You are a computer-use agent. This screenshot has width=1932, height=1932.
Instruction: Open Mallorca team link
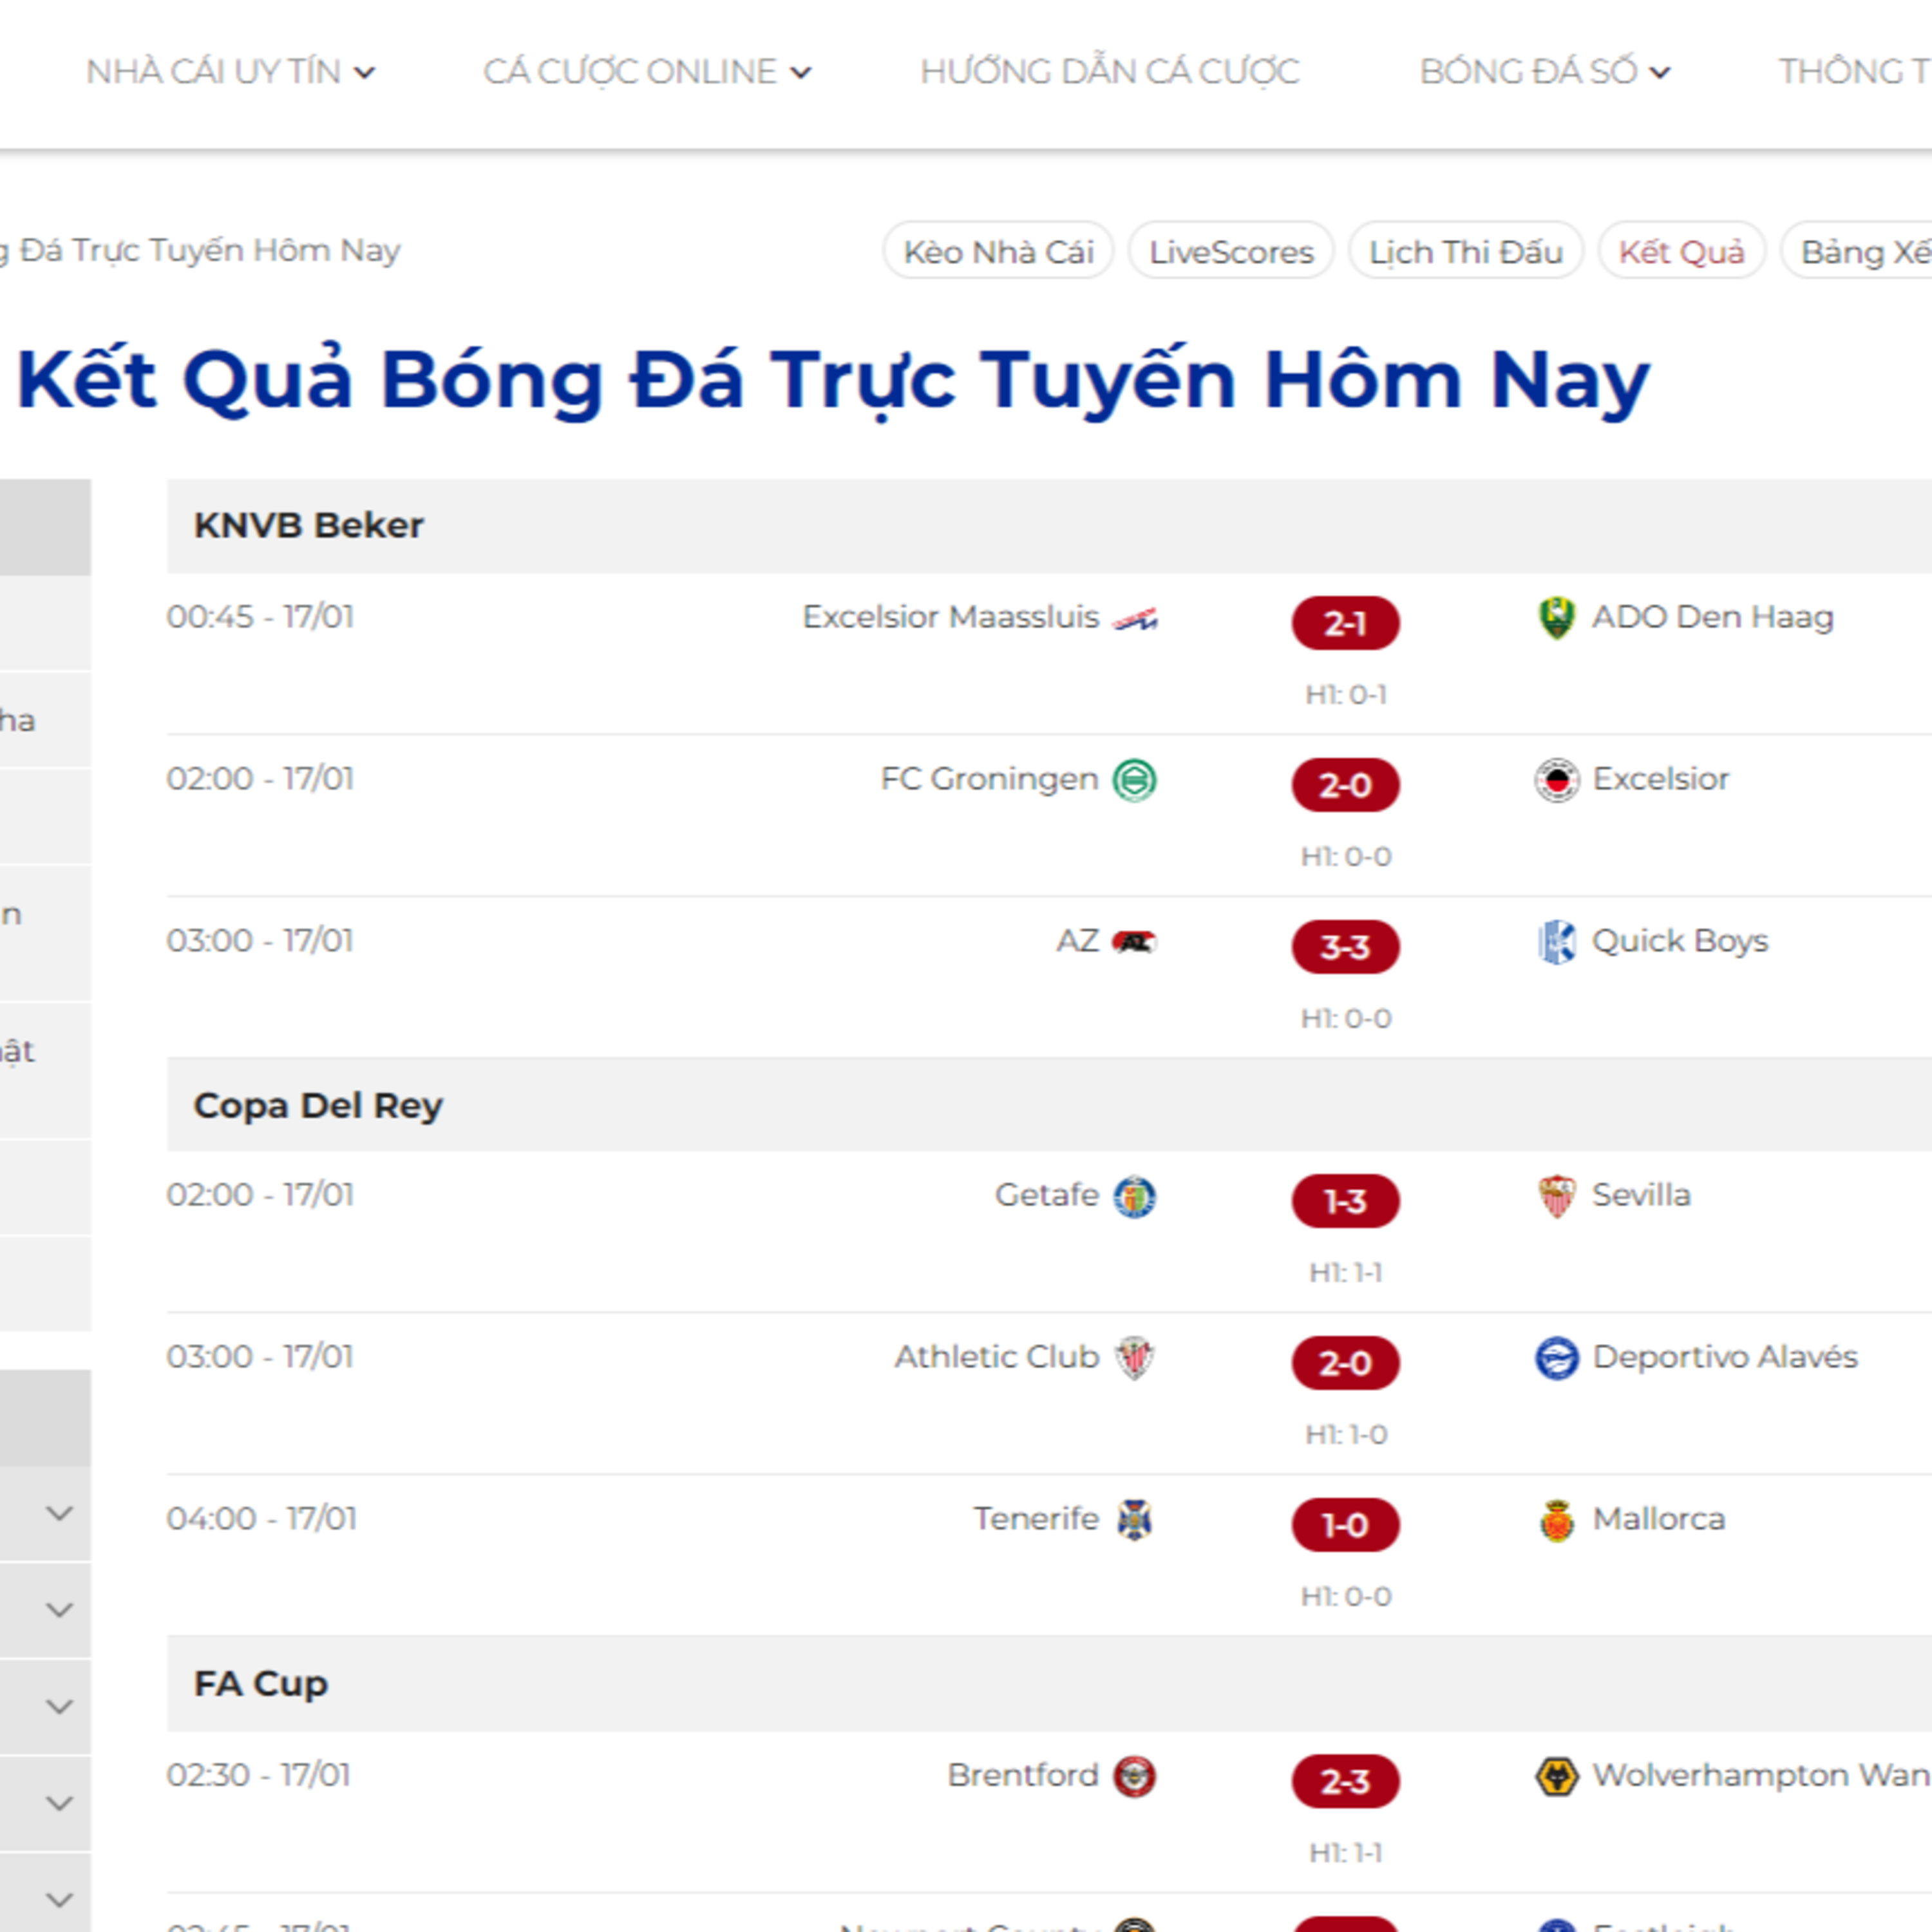click(1658, 1519)
